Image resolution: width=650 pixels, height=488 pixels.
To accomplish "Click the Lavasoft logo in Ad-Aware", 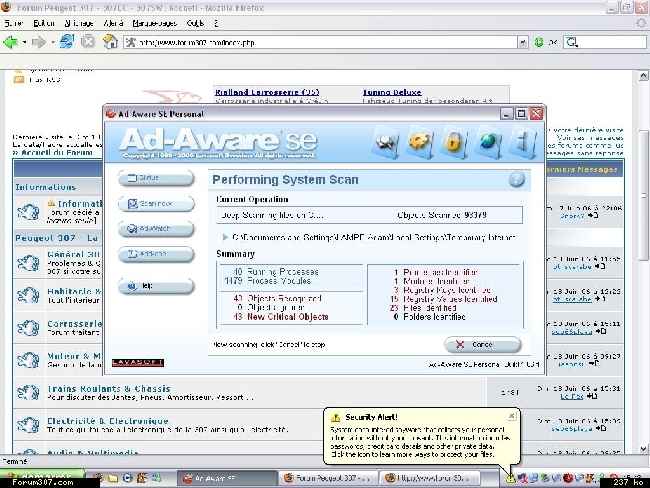I will pos(138,363).
